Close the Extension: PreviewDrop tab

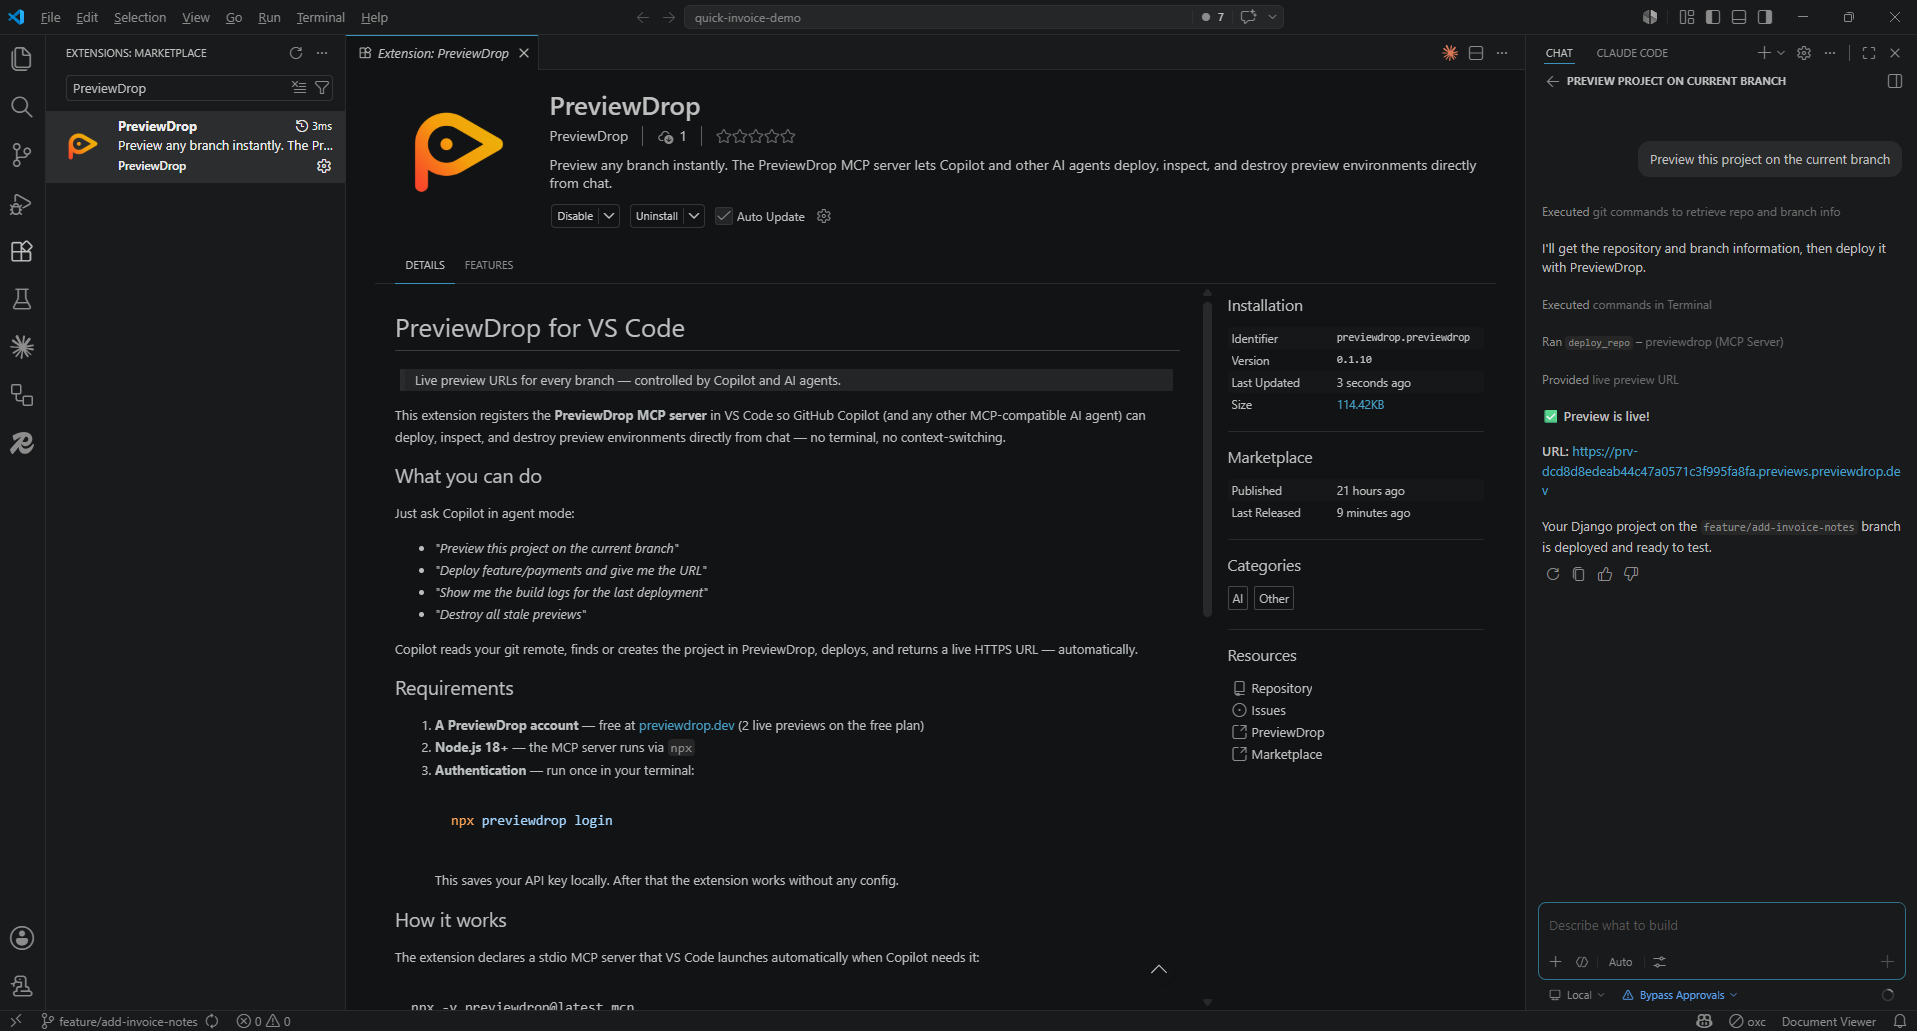tap(524, 53)
